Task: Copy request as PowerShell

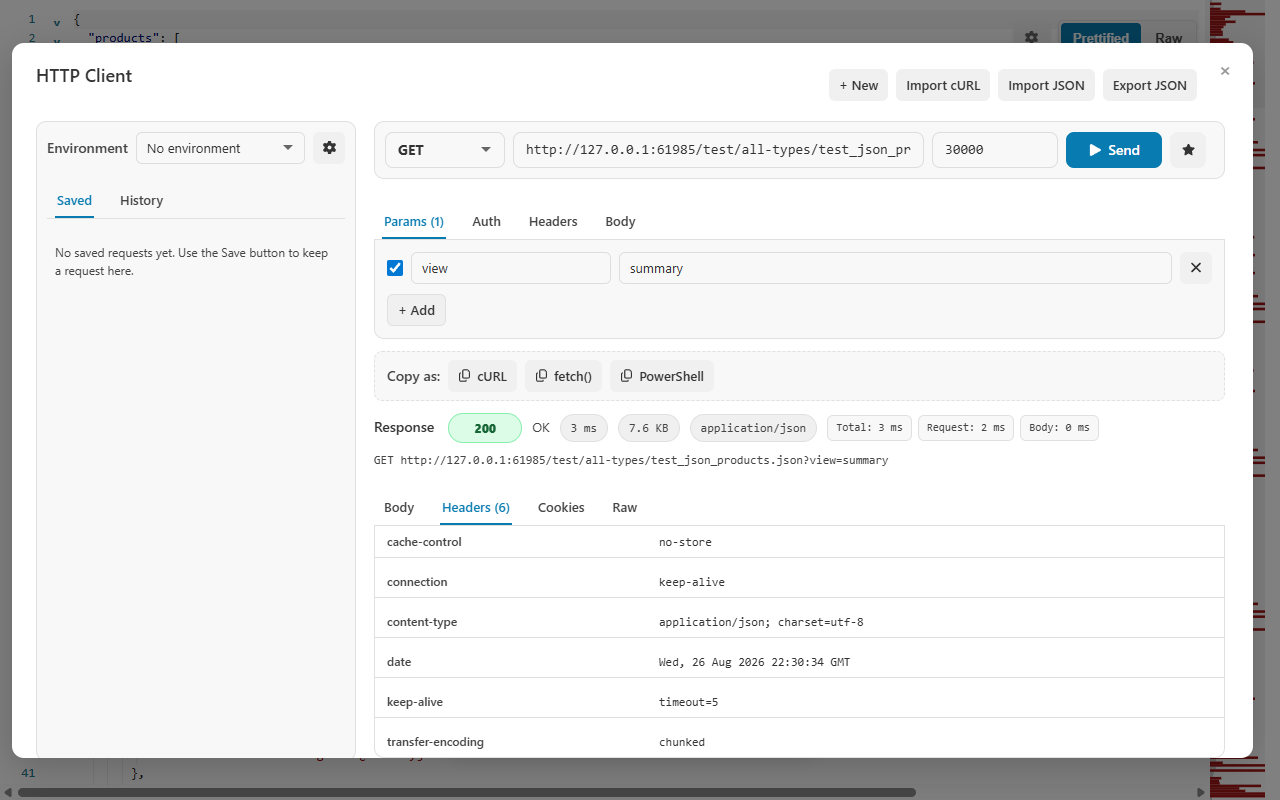Action: tap(662, 377)
